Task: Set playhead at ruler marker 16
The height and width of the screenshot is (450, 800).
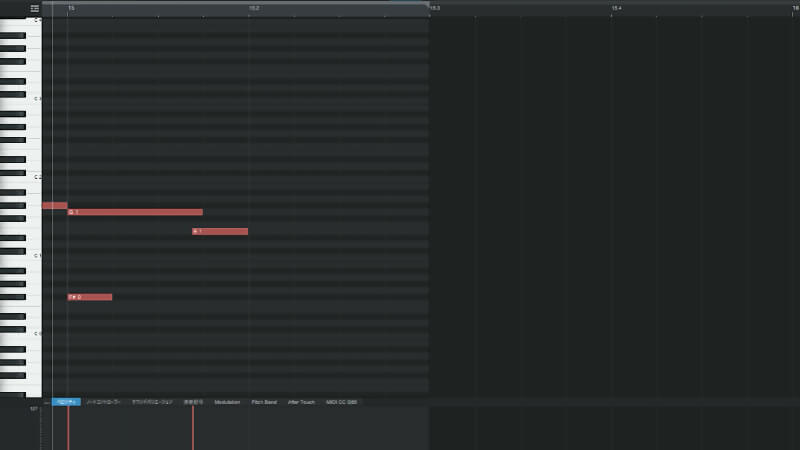Action: [x=795, y=8]
